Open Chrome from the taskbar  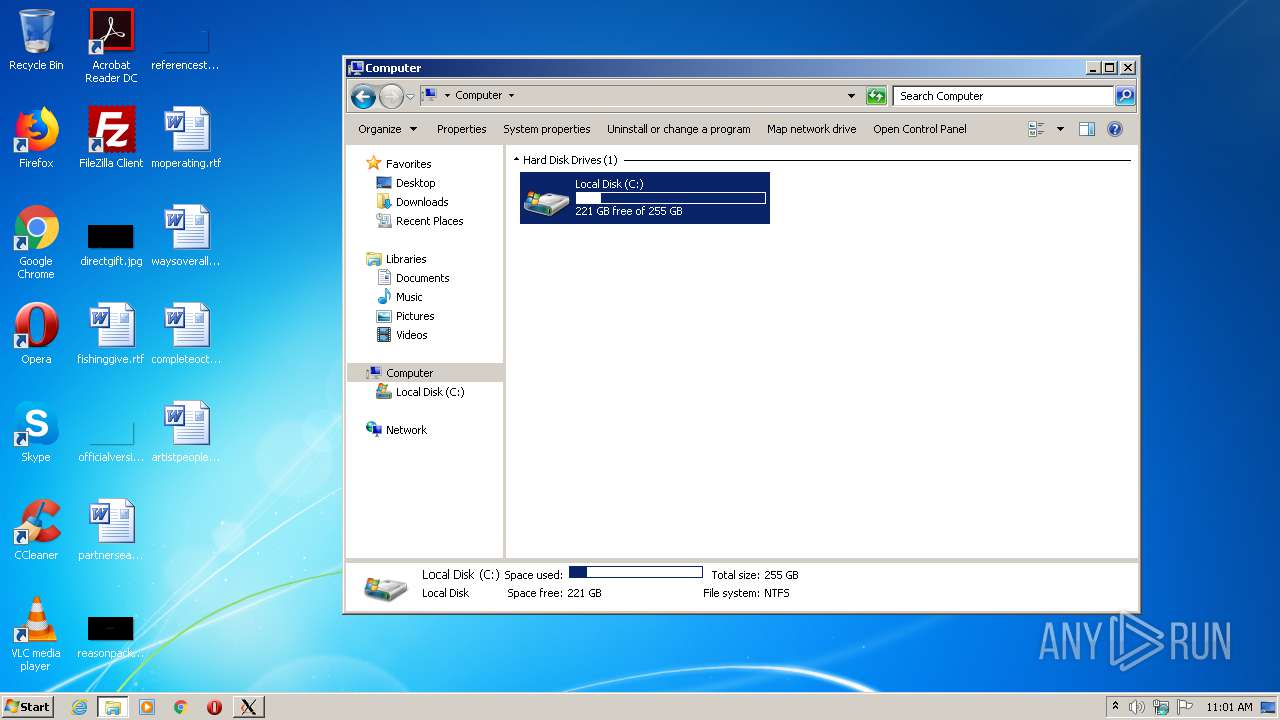tap(180, 707)
